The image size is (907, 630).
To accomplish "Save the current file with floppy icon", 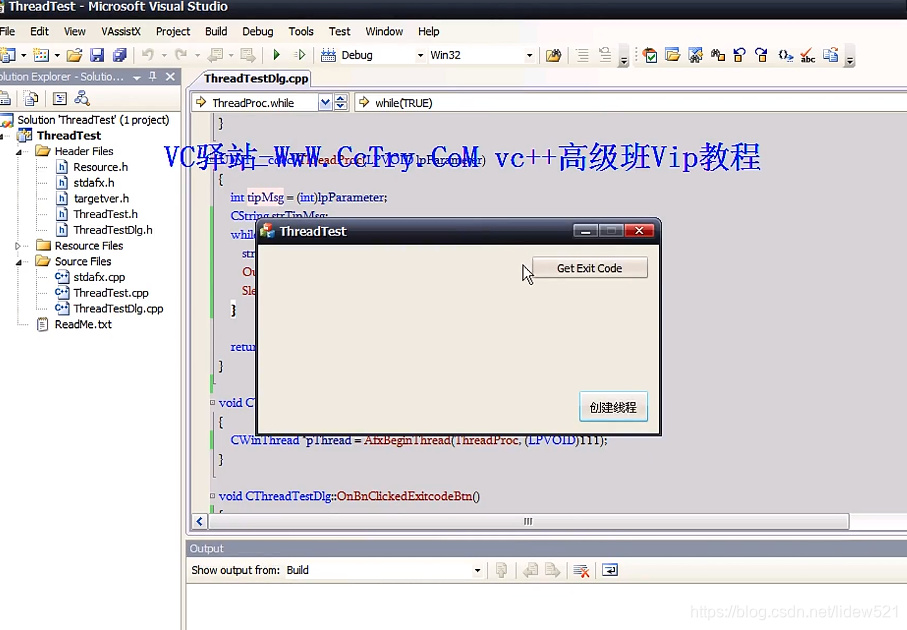I will [x=97, y=56].
